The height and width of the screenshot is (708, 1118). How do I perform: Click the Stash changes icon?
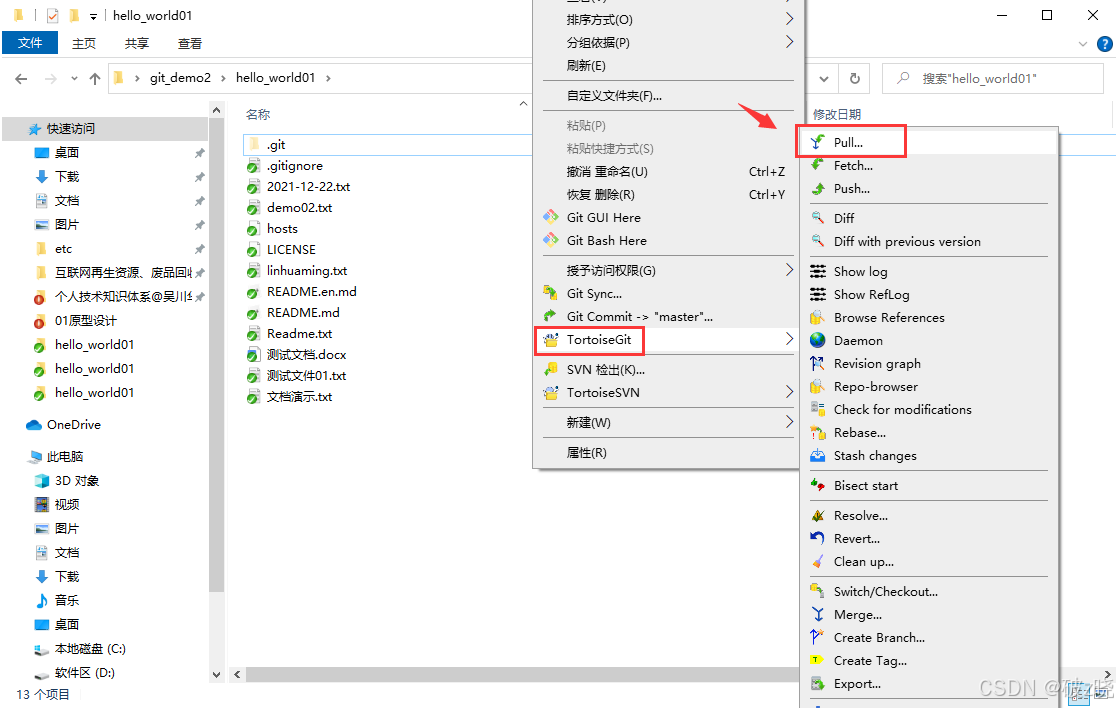pos(818,456)
